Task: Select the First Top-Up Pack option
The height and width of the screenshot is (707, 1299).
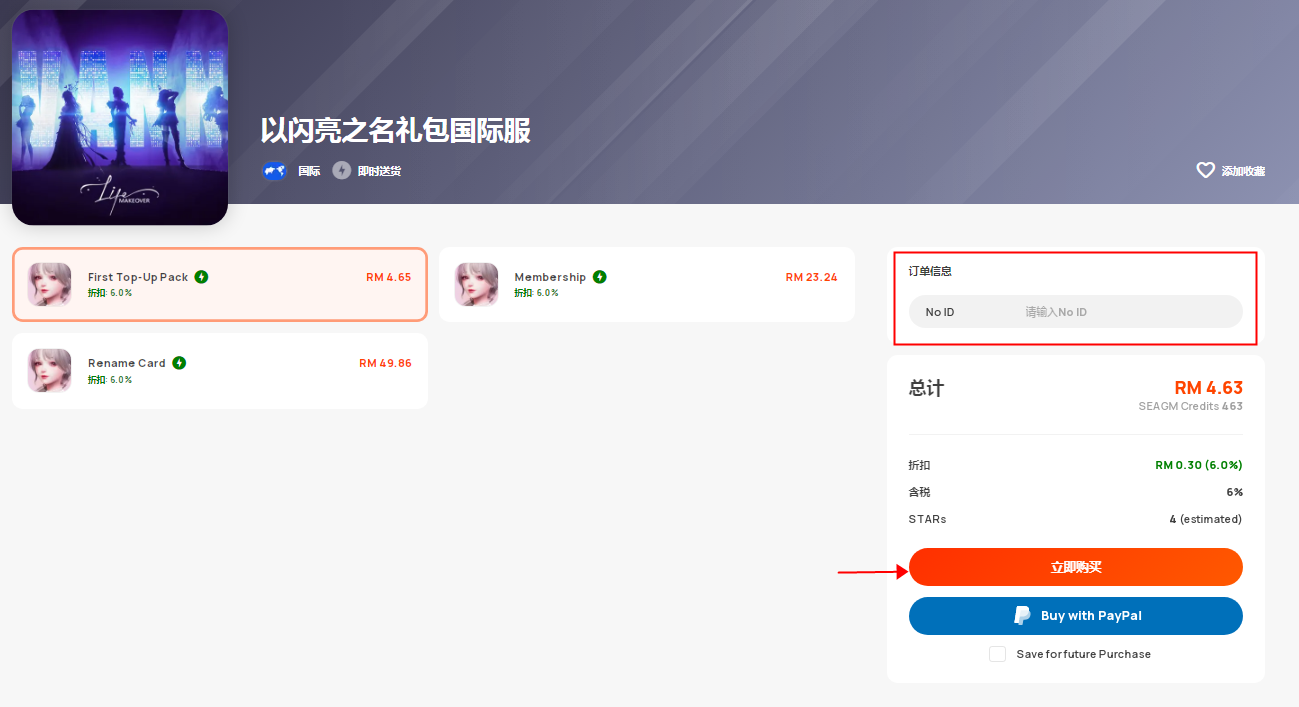Action: click(x=220, y=284)
